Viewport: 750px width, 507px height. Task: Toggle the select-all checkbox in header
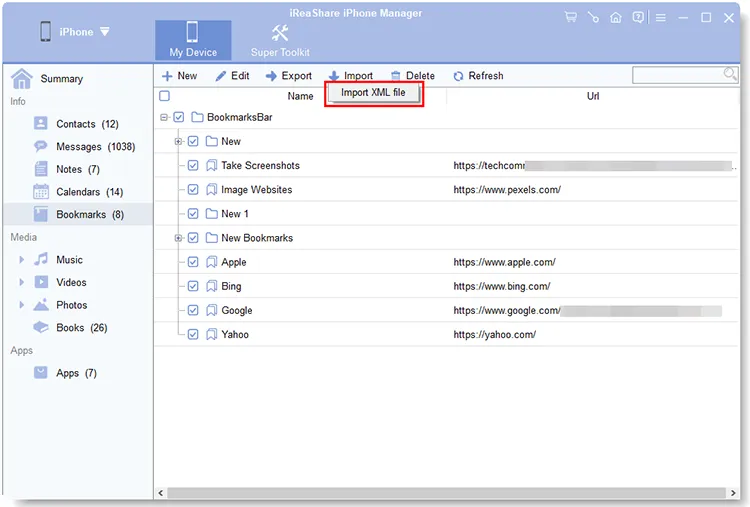[x=165, y=96]
